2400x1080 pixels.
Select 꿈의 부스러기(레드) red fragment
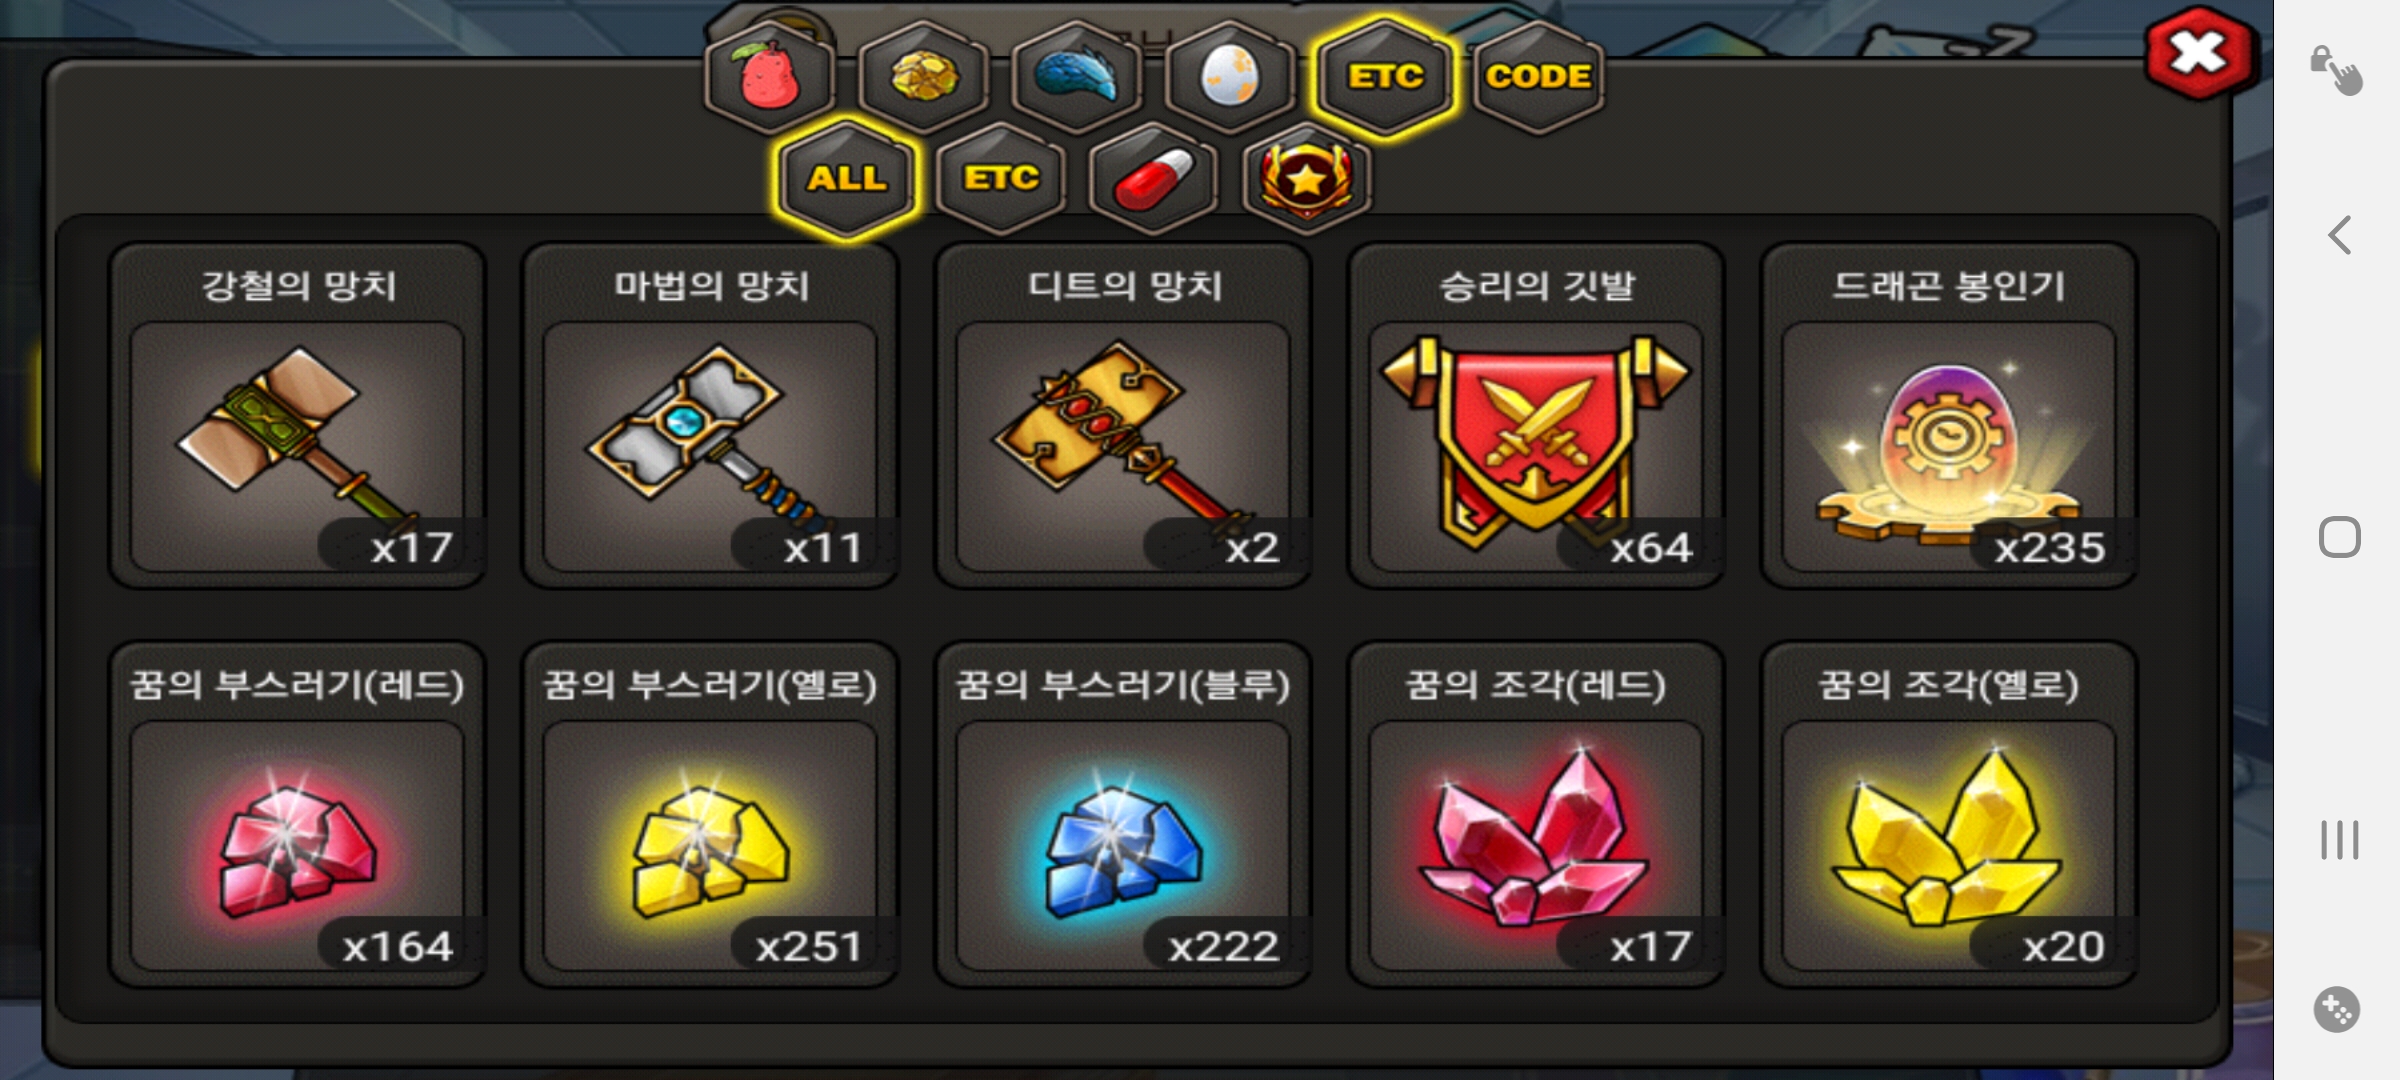(297, 814)
